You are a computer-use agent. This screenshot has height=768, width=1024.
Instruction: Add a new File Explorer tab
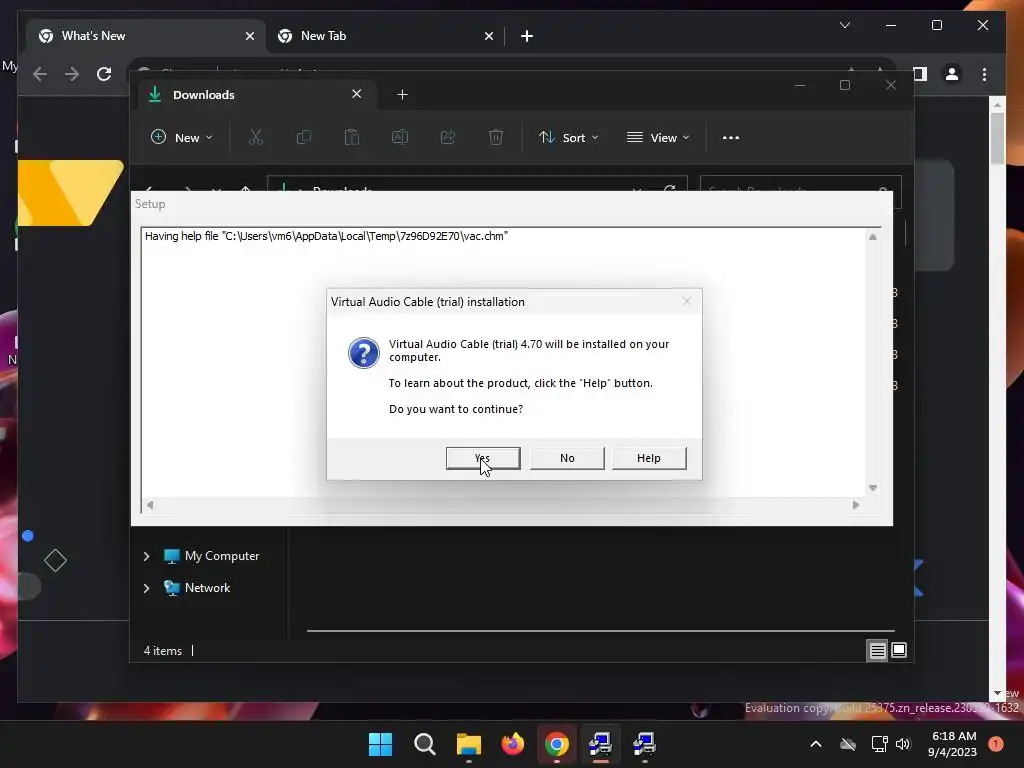(x=402, y=95)
